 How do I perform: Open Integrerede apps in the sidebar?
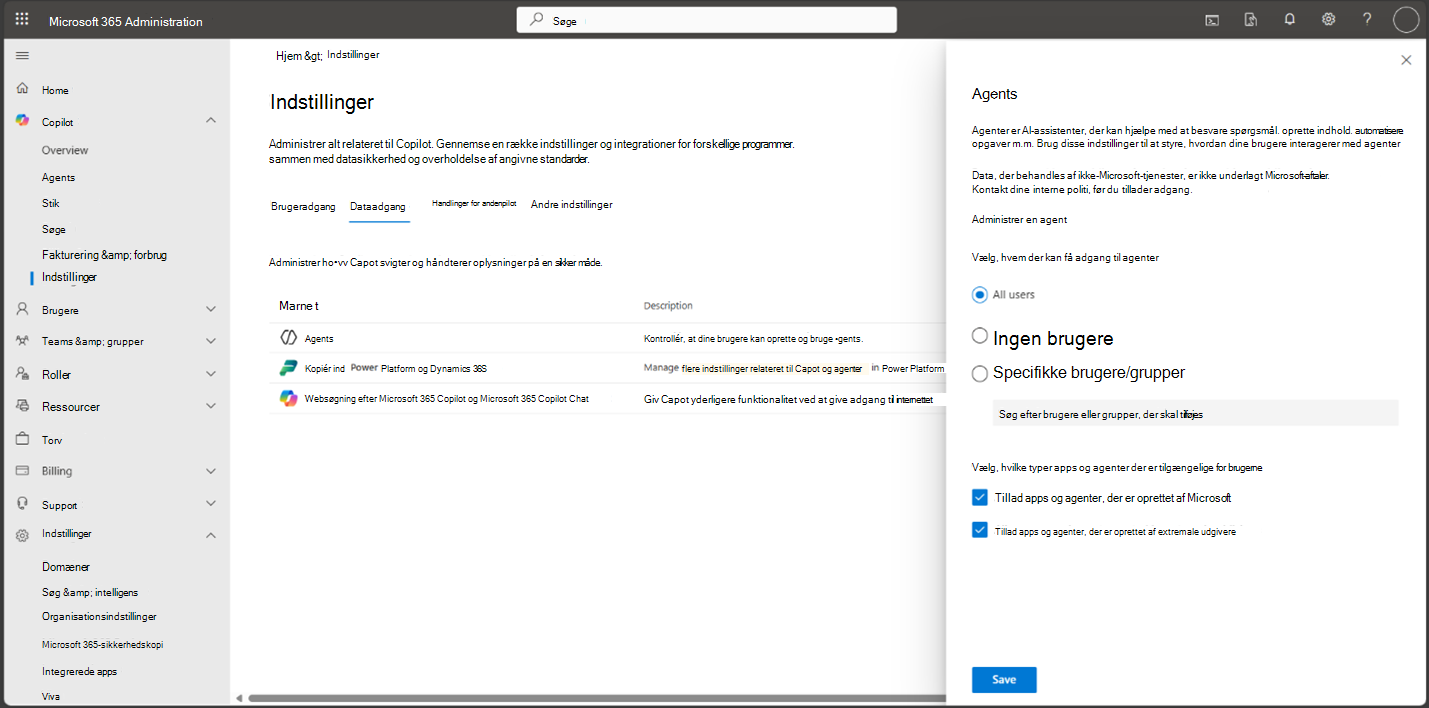(x=79, y=672)
